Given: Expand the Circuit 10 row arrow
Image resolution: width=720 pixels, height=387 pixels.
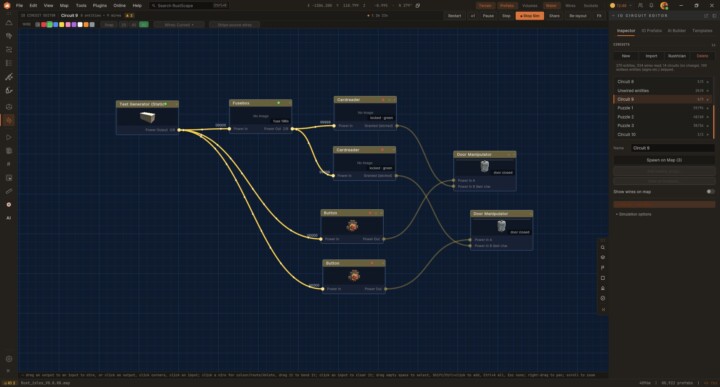Looking at the screenshot, I should (x=708, y=135).
